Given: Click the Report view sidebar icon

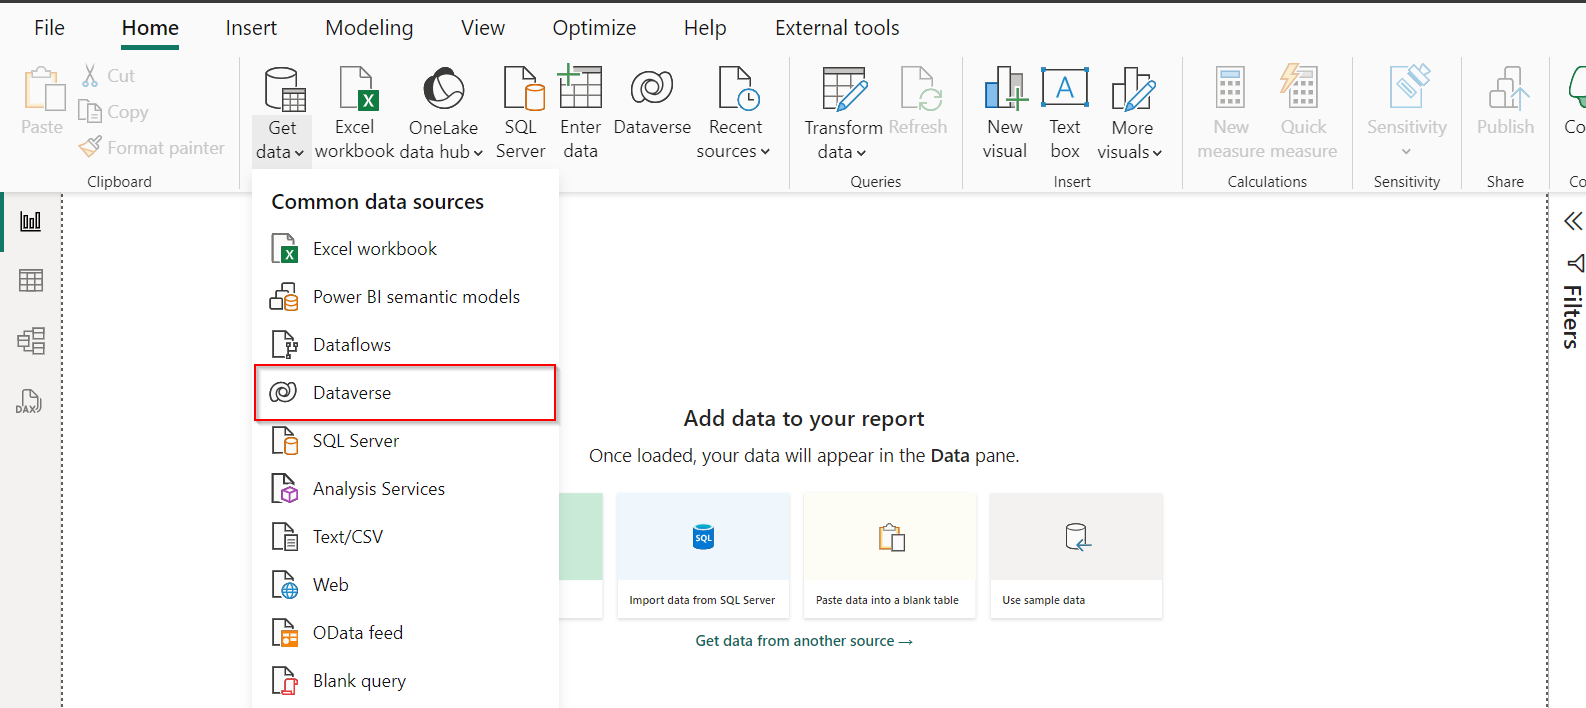Looking at the screenshot, I should [x=31, y=221].
